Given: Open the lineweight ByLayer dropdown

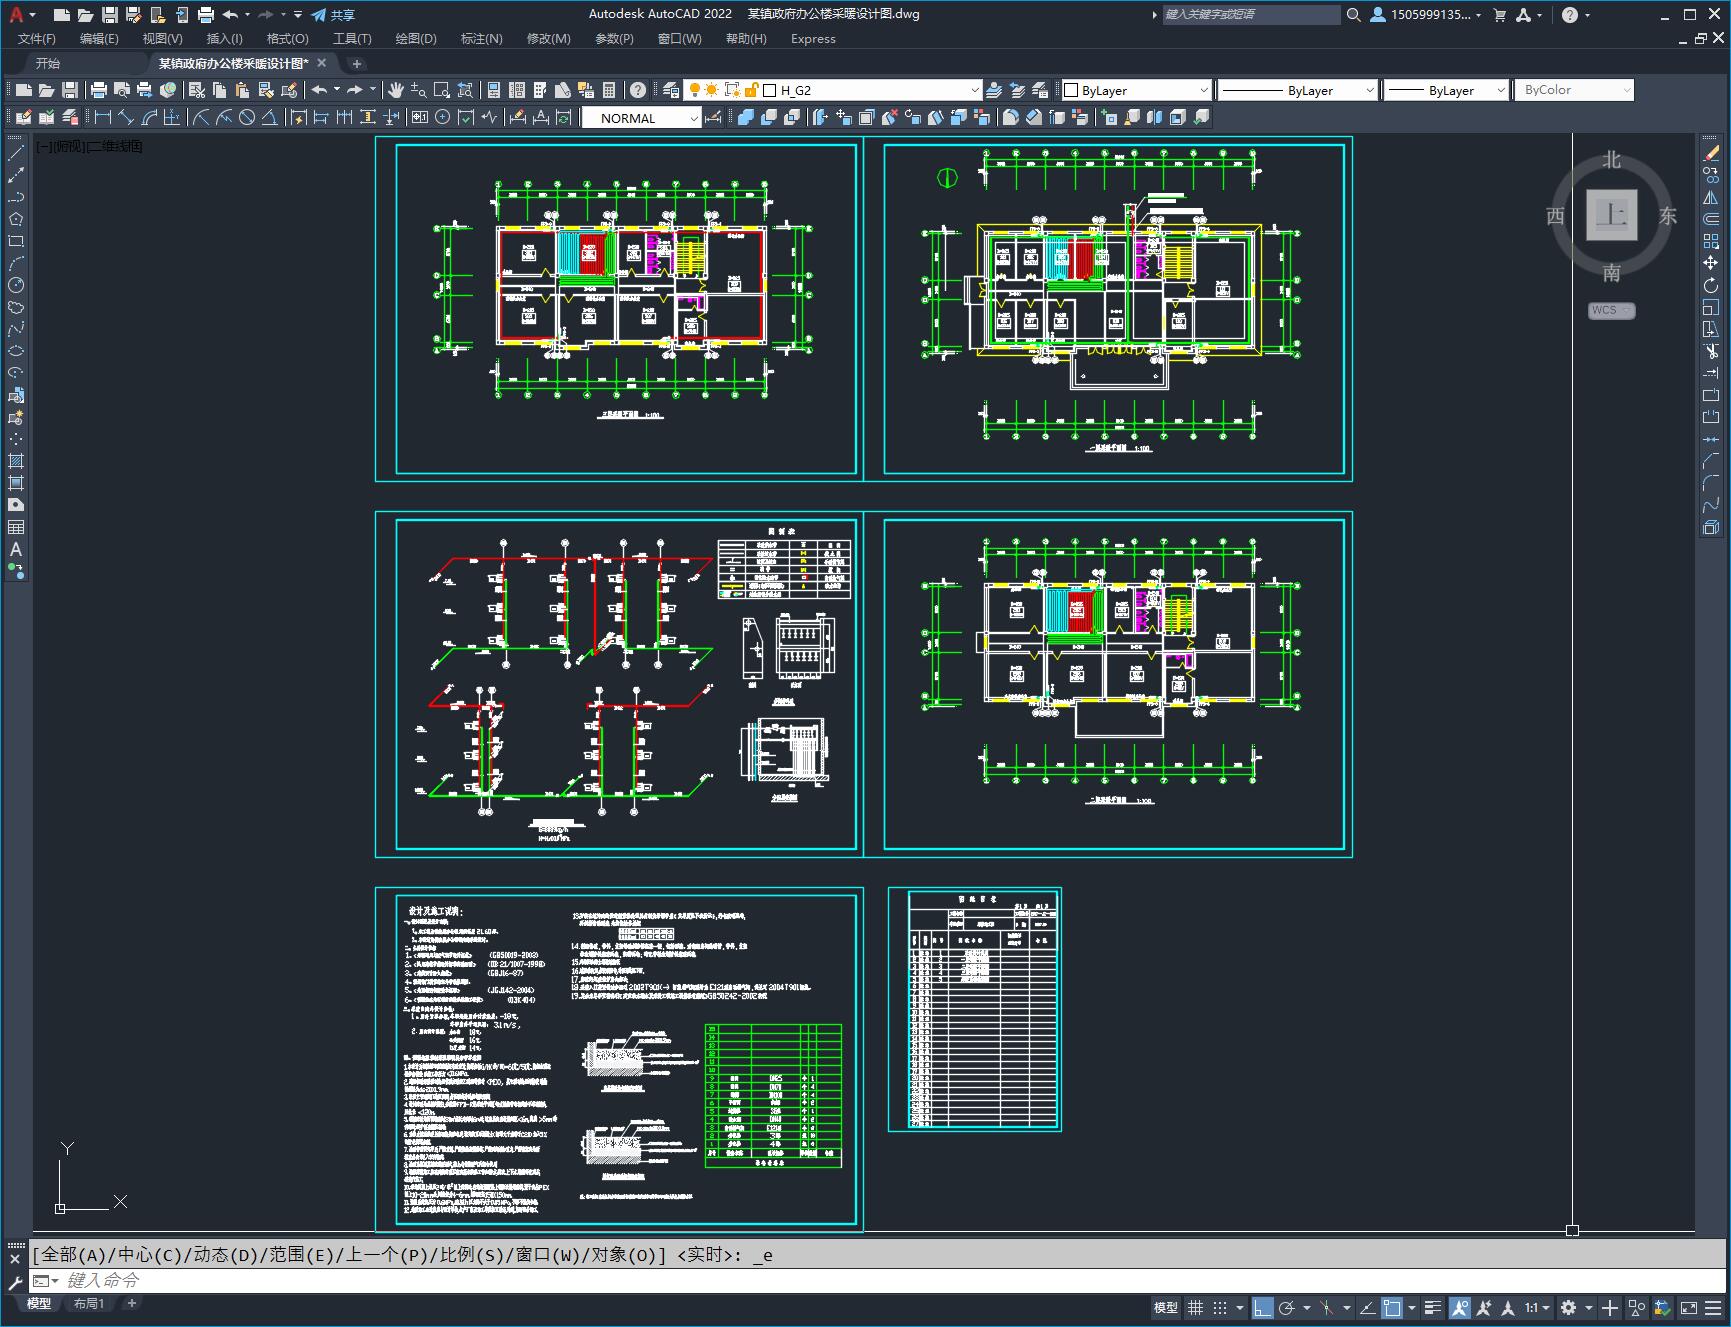Looking at the screenshot, I should coord(1501,90).
